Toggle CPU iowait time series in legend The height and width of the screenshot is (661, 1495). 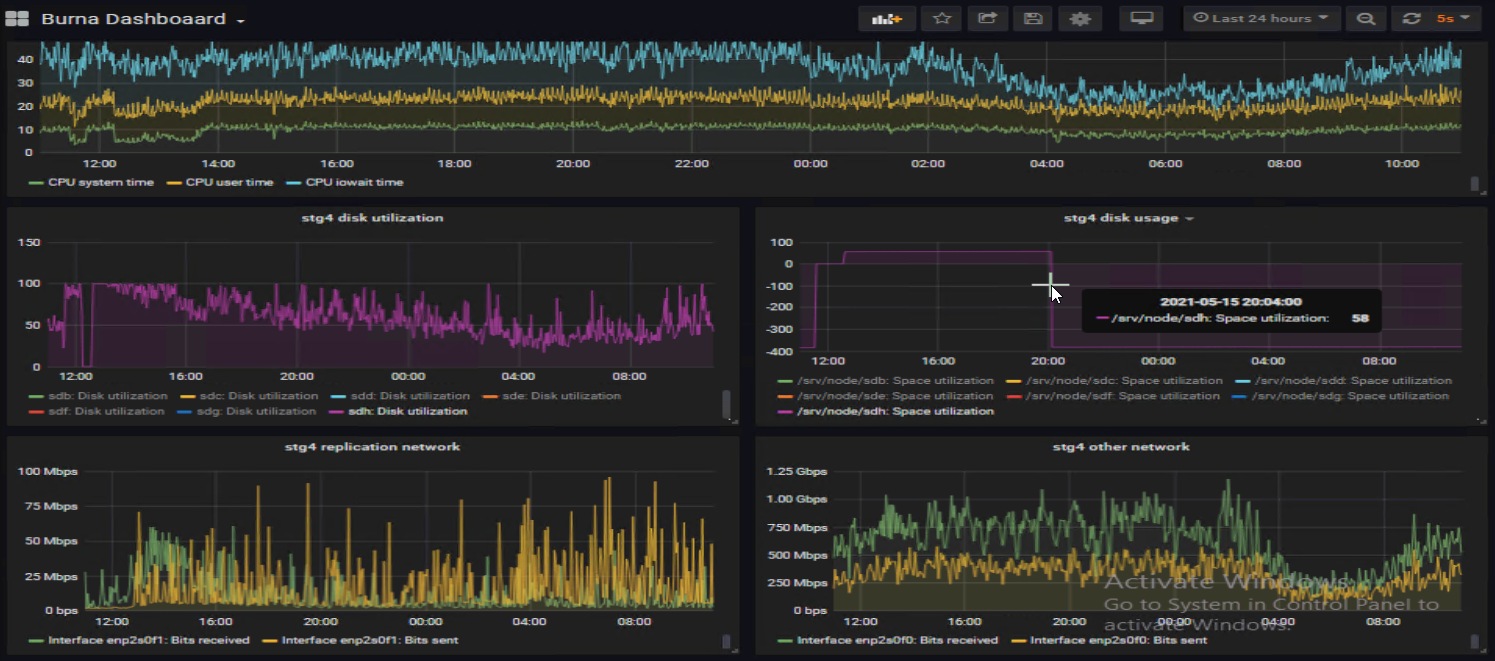click(x=355, y=182)
